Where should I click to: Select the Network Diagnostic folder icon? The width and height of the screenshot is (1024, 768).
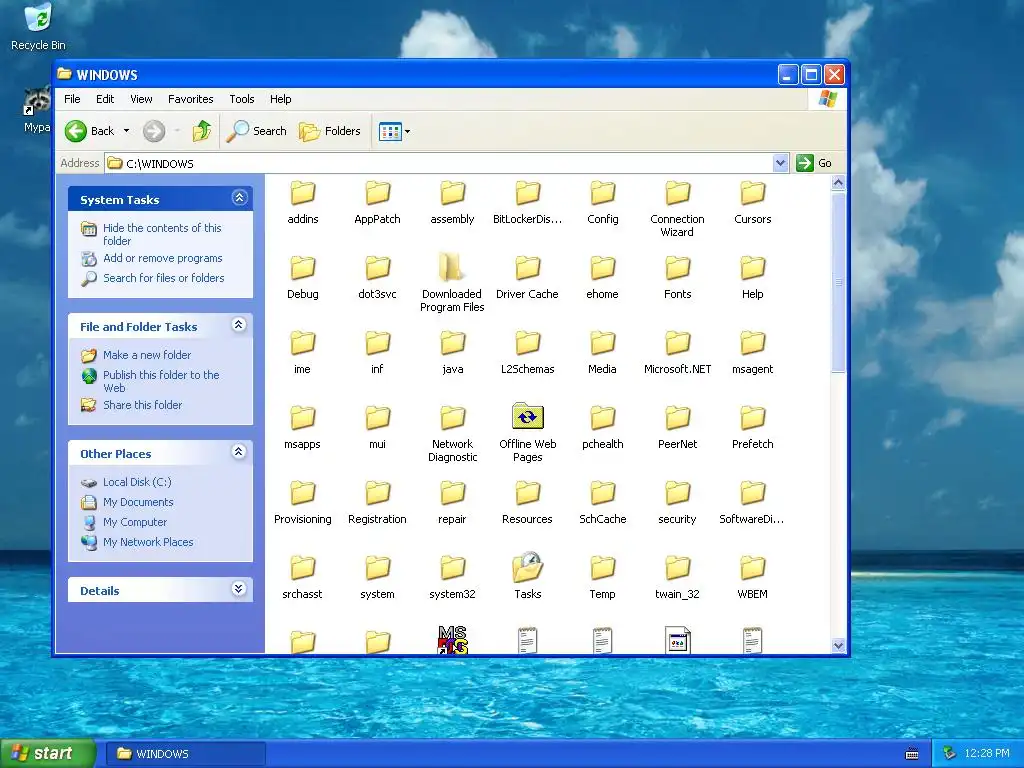coord(453,419)
